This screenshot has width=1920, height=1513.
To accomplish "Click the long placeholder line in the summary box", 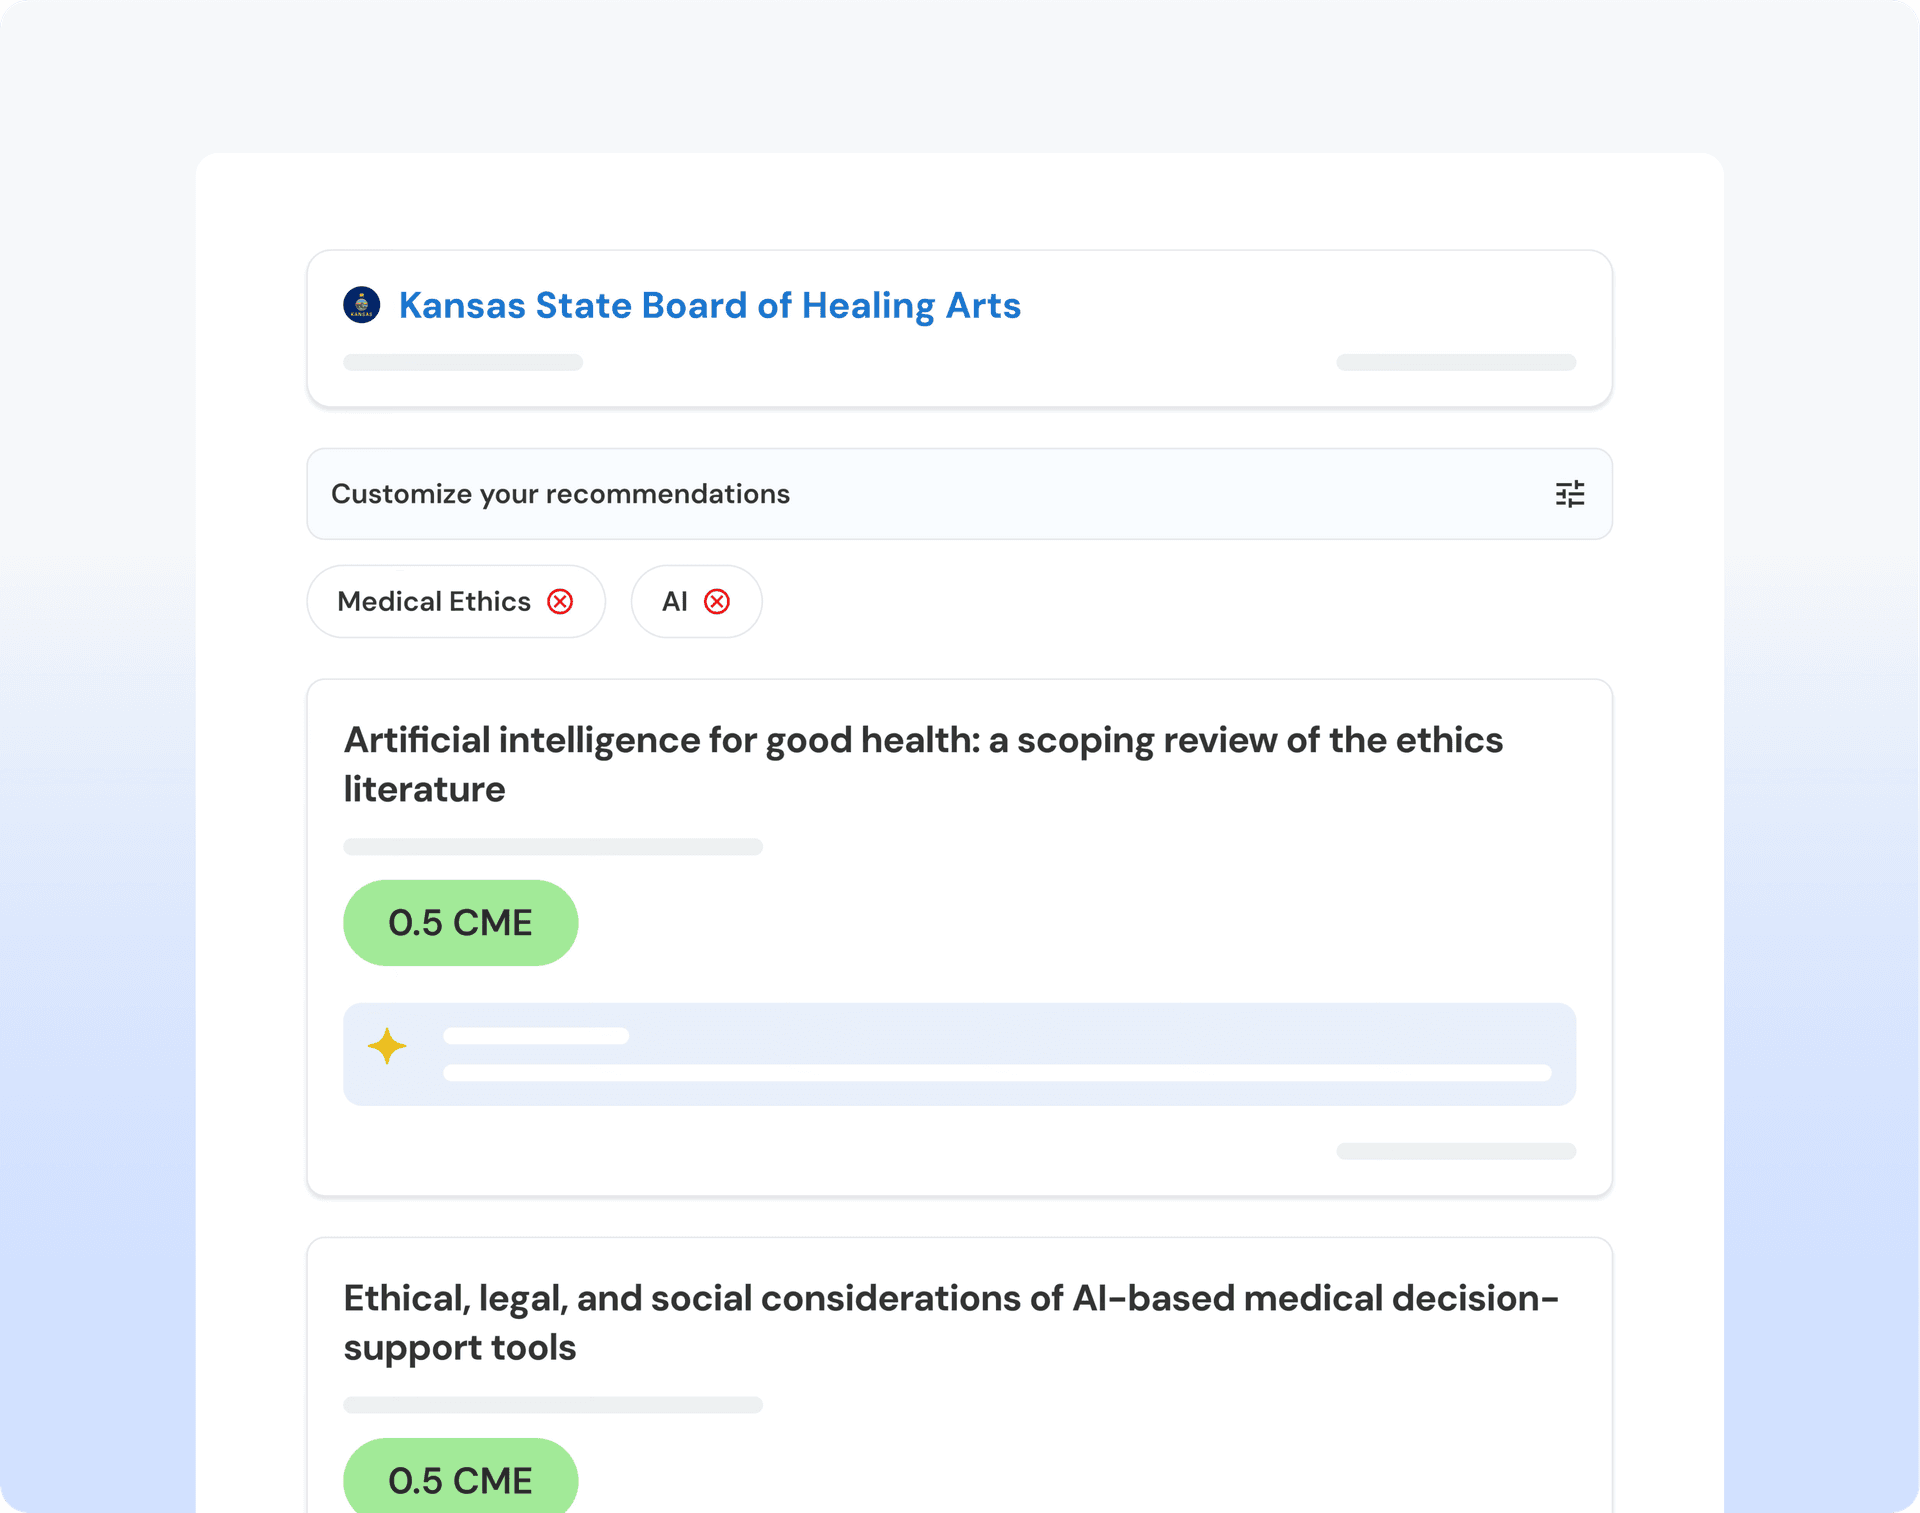I will [x=996, y=1073].
